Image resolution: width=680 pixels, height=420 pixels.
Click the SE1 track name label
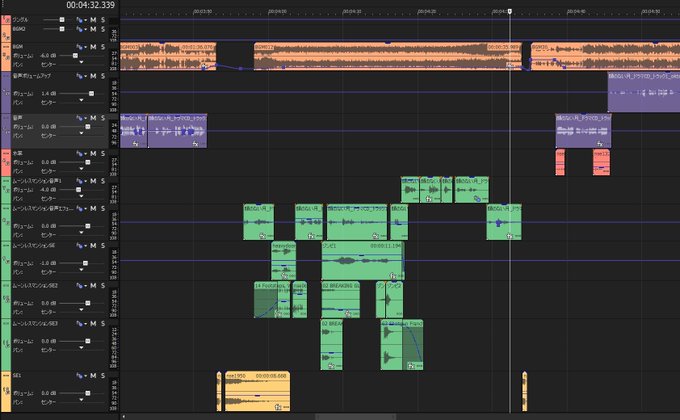pos(16,375)
